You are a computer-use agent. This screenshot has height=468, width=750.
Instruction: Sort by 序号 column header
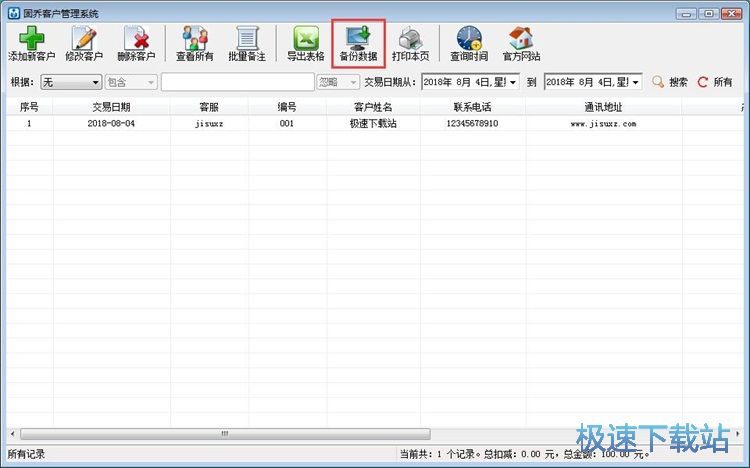tap(29, 107)
